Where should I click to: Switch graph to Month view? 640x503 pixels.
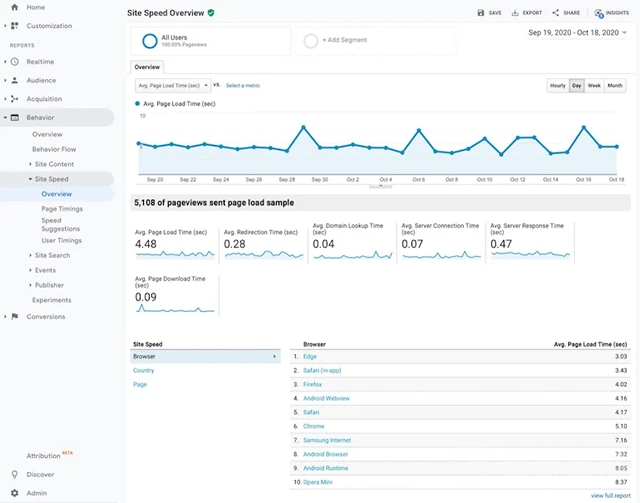tap(615, 86)
